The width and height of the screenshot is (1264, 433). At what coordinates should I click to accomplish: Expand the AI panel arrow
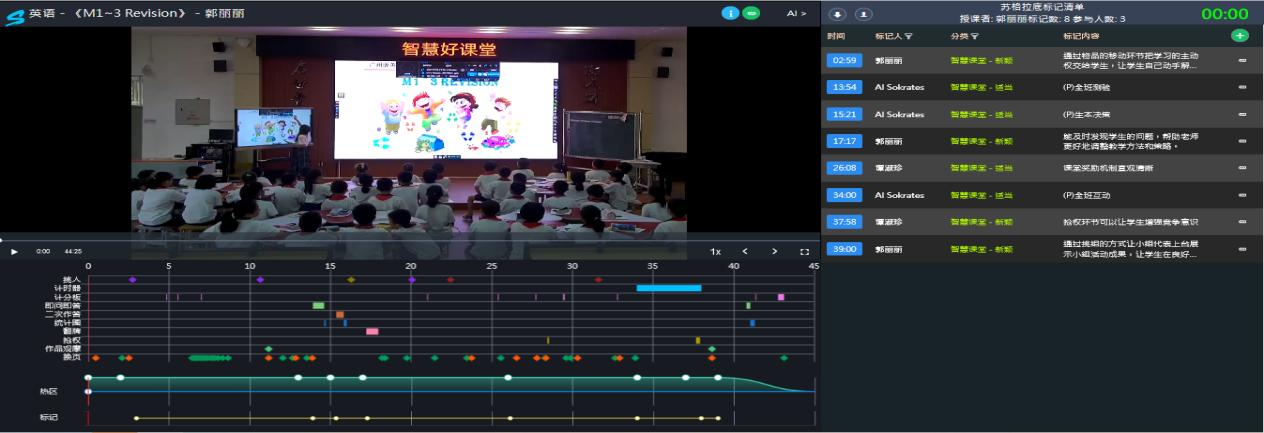pyautogui.click(x=796, y=14)
